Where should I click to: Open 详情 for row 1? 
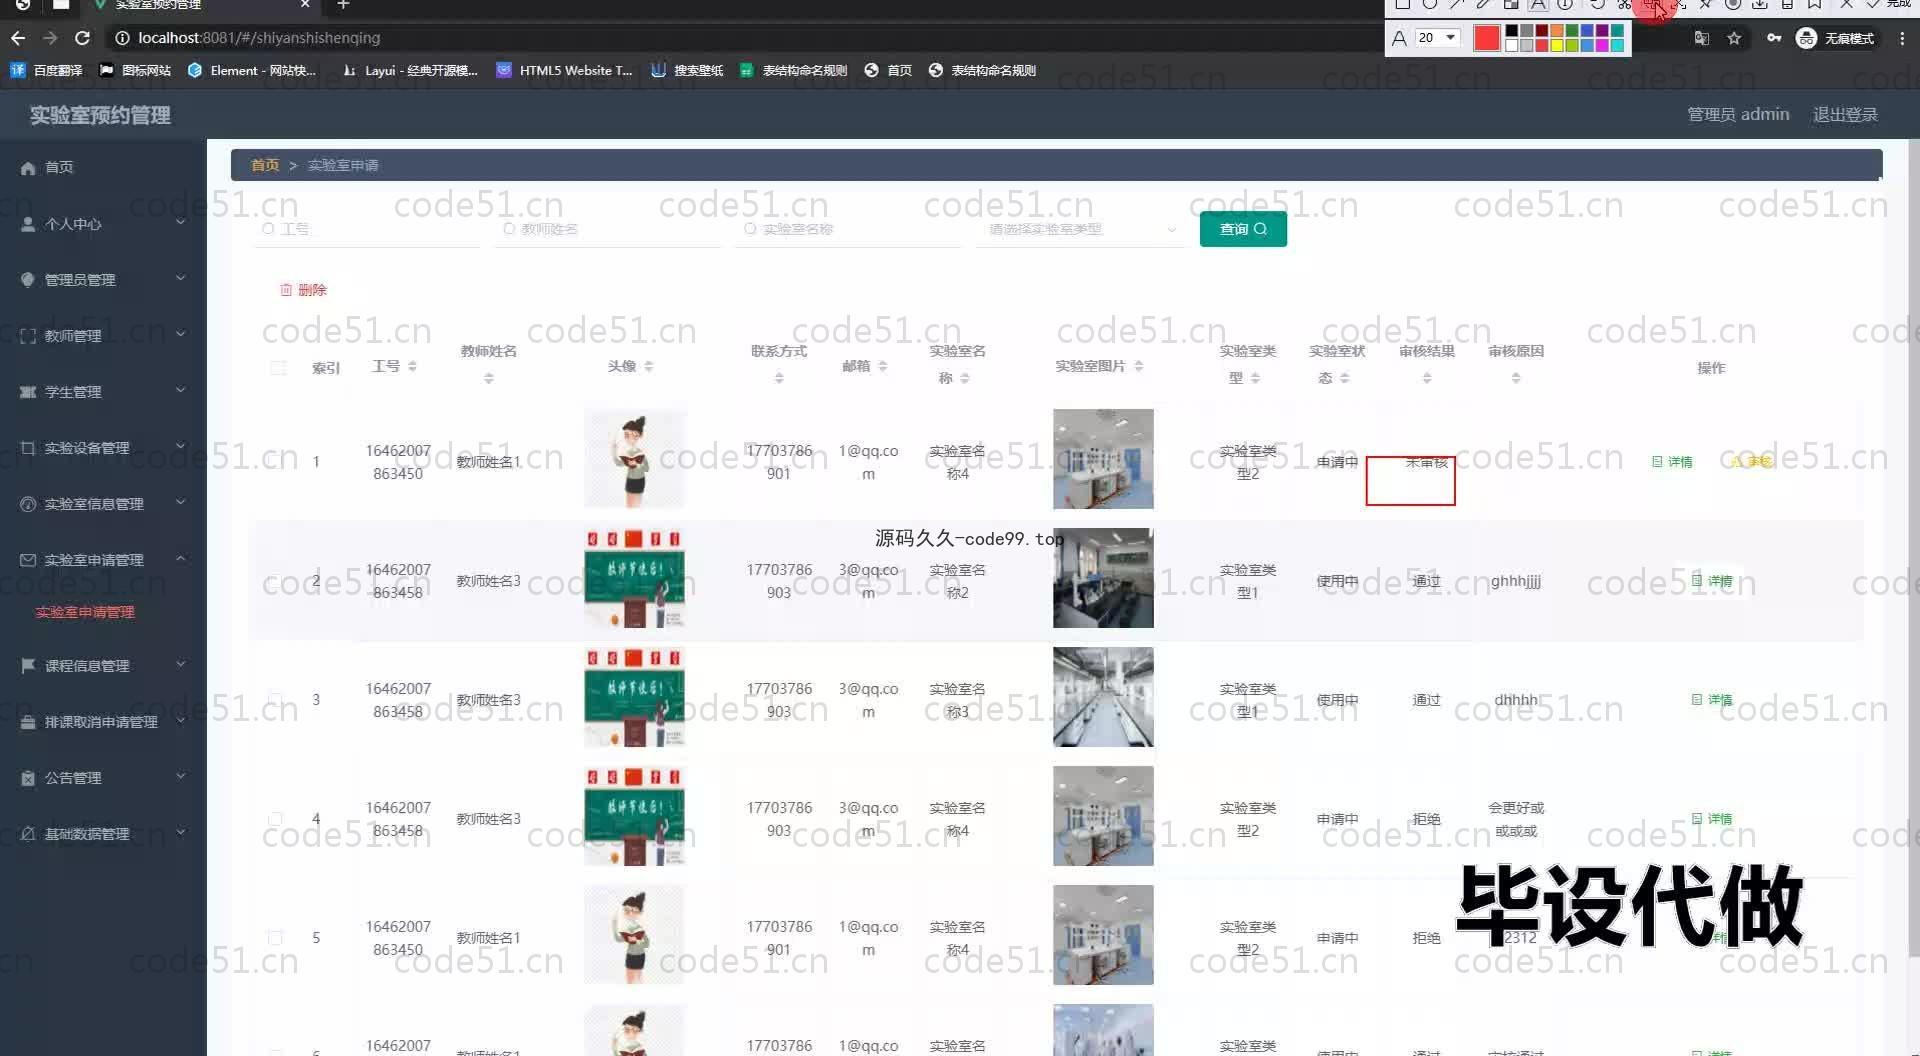pyautogui.click(x=1672, y=462)
